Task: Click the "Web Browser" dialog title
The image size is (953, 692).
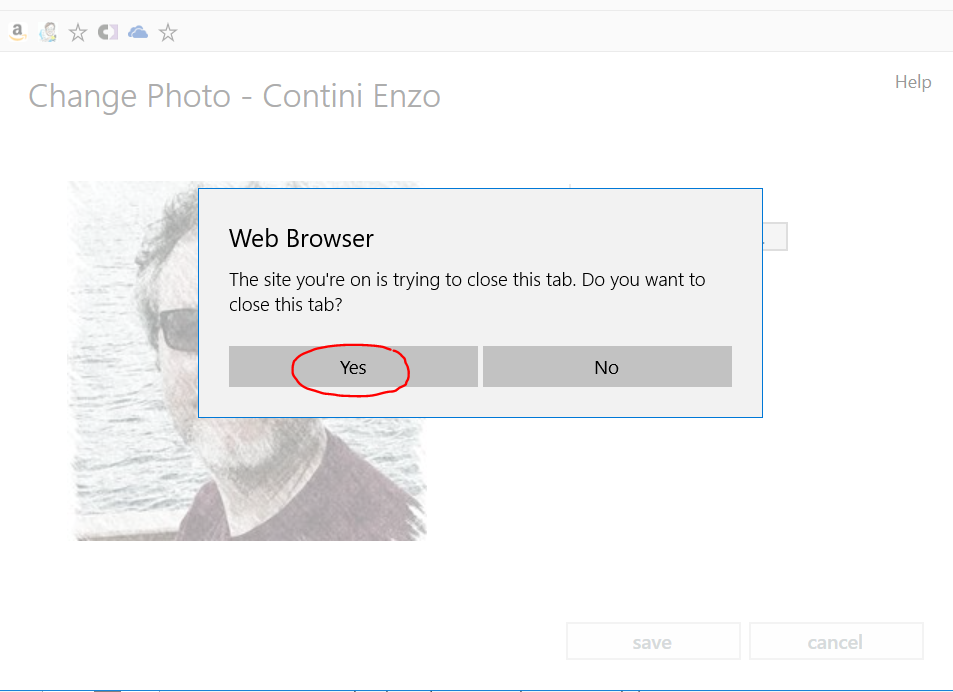Action: click(x=301, y=238)
